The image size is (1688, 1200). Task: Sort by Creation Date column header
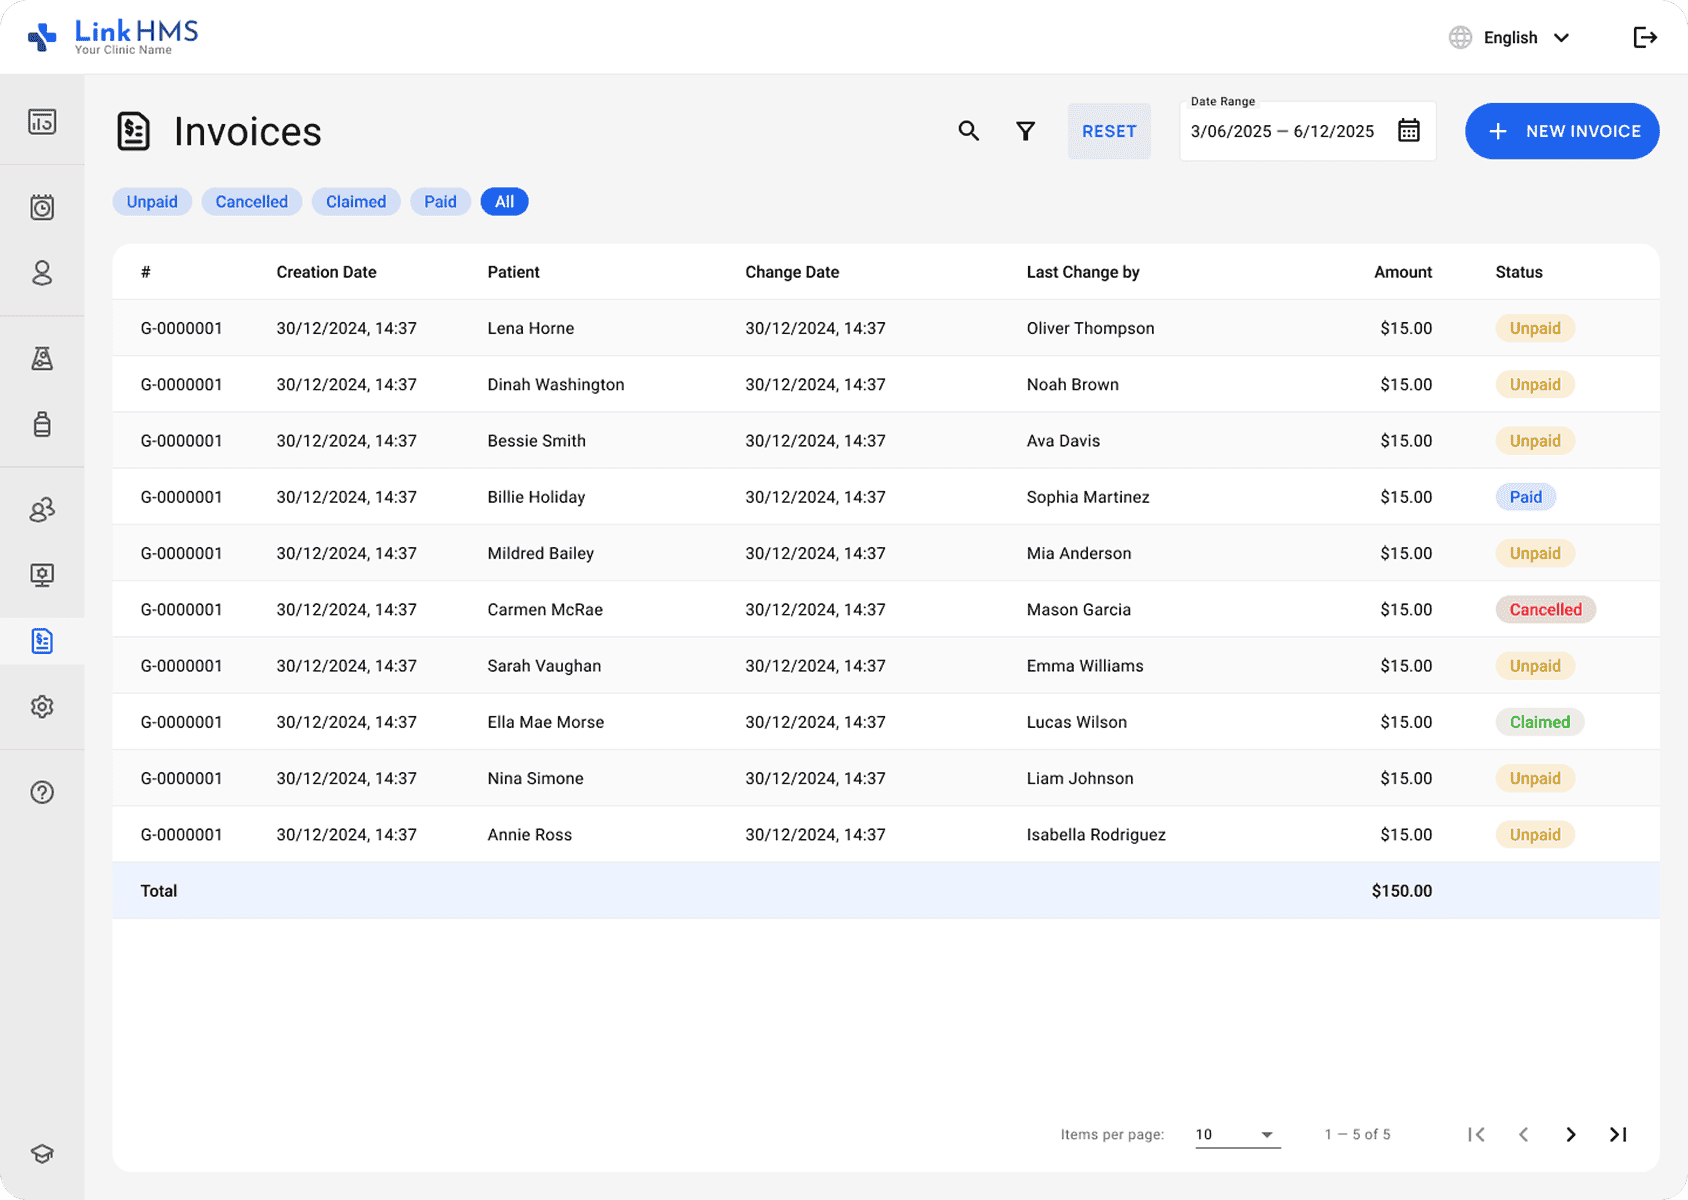click(327, 272)
